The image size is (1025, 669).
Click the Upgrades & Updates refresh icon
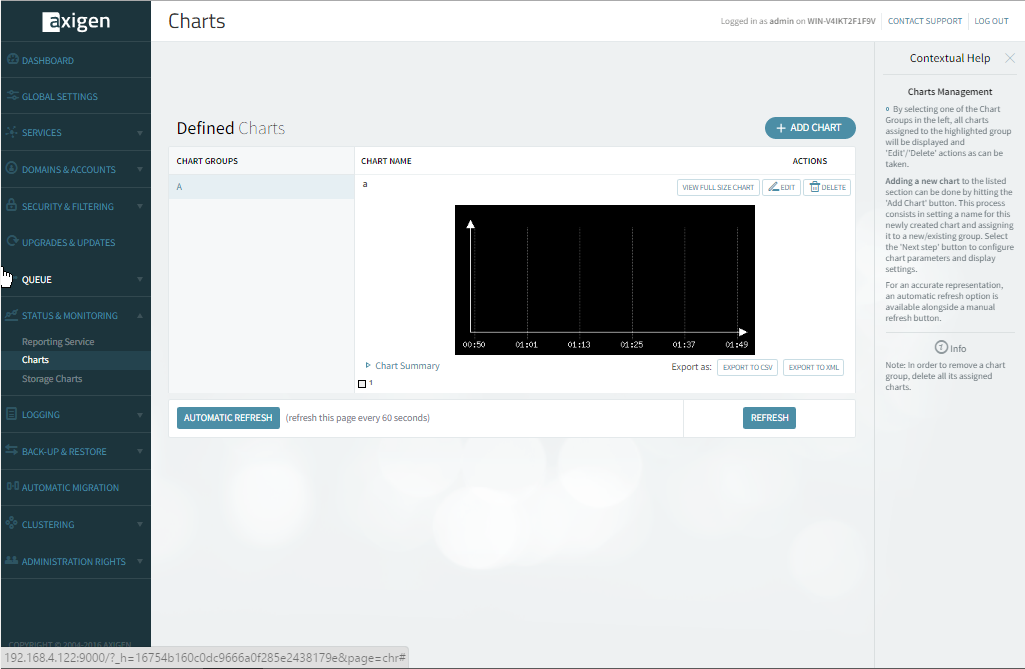tap(13, 242)
